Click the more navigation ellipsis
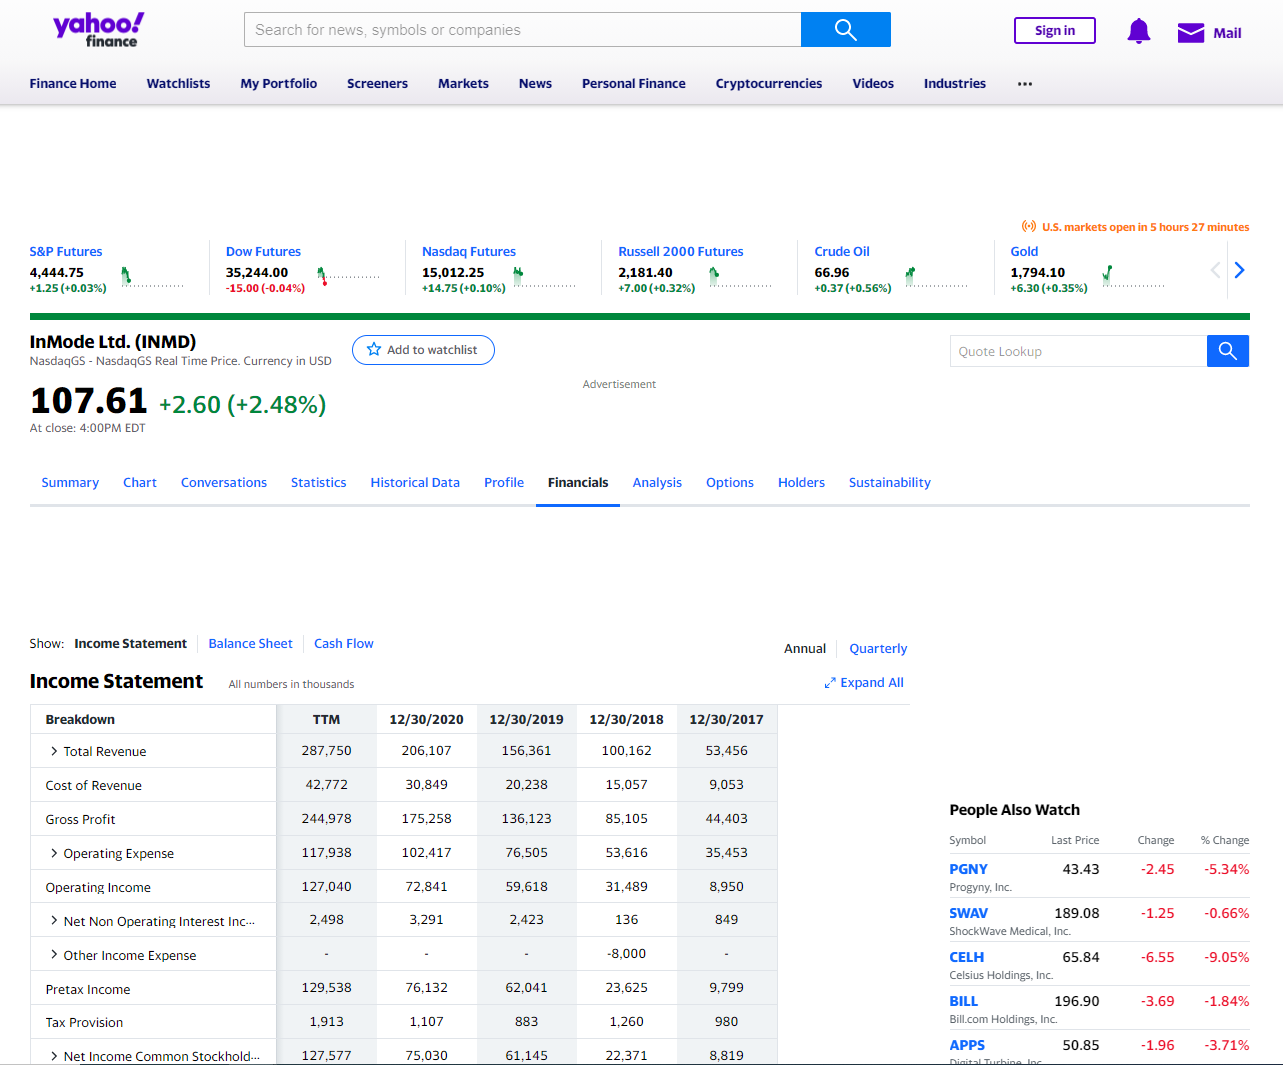 [1025, 84]
